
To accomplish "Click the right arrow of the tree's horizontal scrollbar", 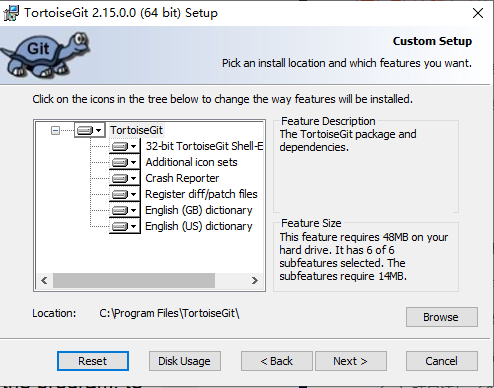I will click(255, 280).
